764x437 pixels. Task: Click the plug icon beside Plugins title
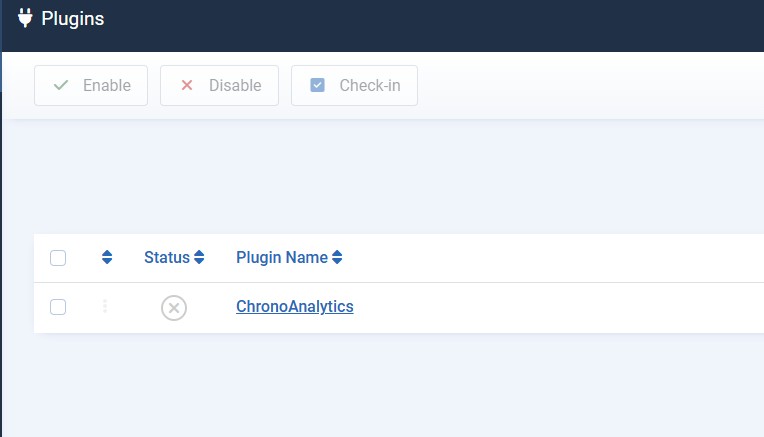click(25, 18)
